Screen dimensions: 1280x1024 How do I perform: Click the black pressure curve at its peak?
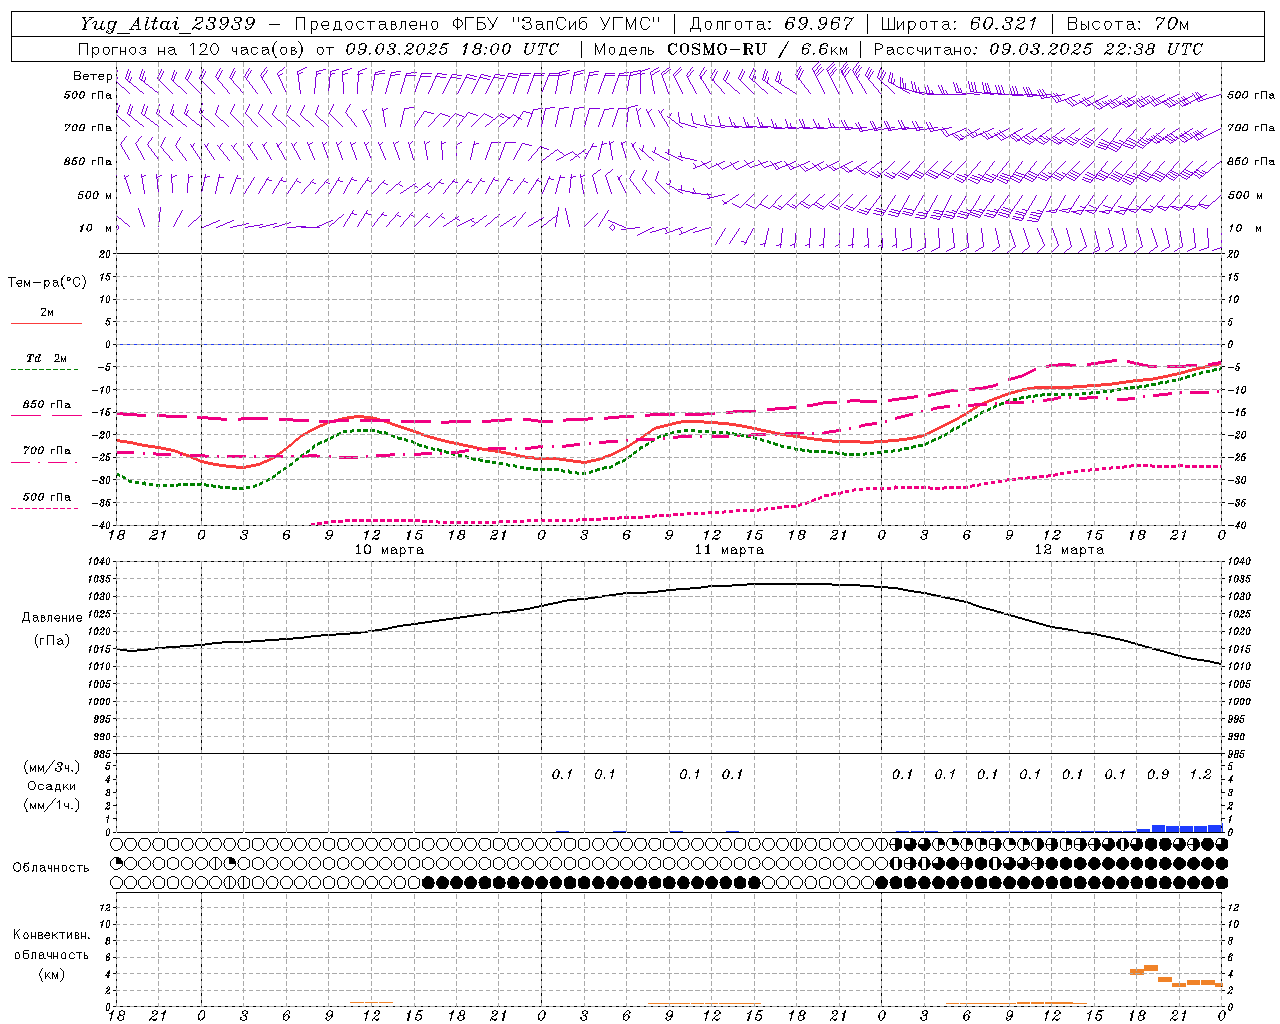pos(790,584)
